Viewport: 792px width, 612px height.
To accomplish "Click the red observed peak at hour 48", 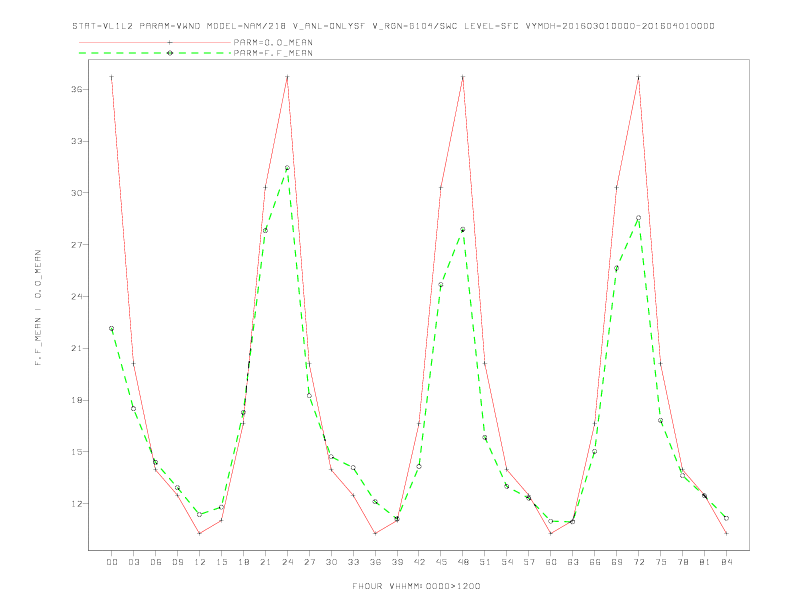I will click(463, 77).
